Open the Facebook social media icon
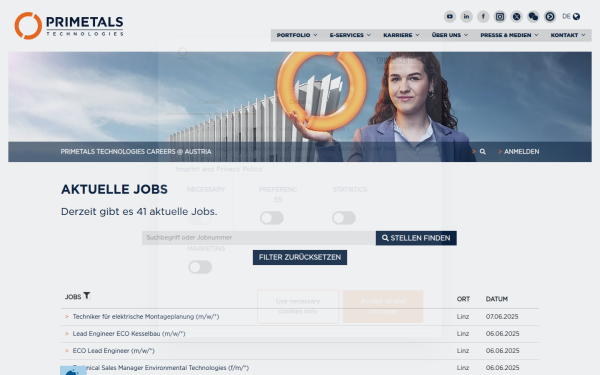Image resolution: width=600 pixels, height=375 pixels. click(483, 16)
